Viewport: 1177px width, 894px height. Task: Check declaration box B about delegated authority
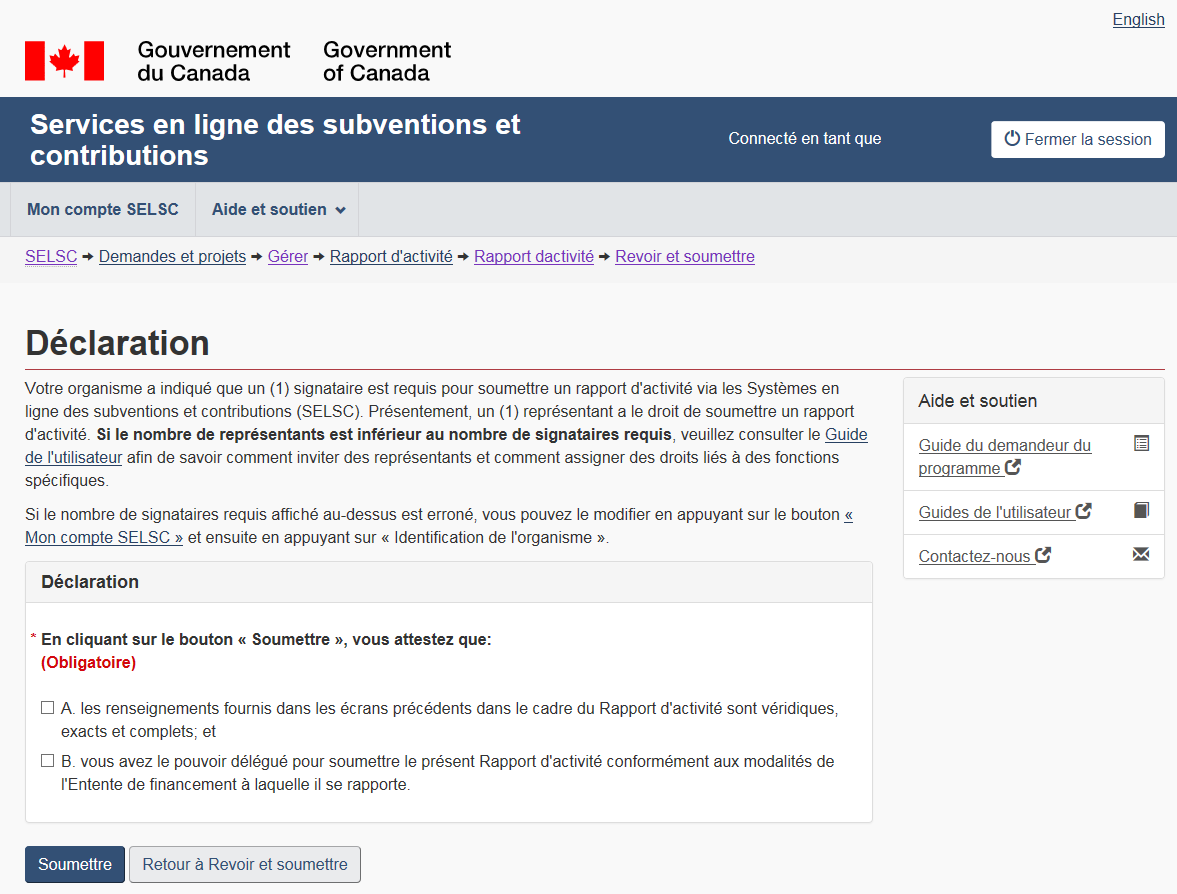click(47, 761)
